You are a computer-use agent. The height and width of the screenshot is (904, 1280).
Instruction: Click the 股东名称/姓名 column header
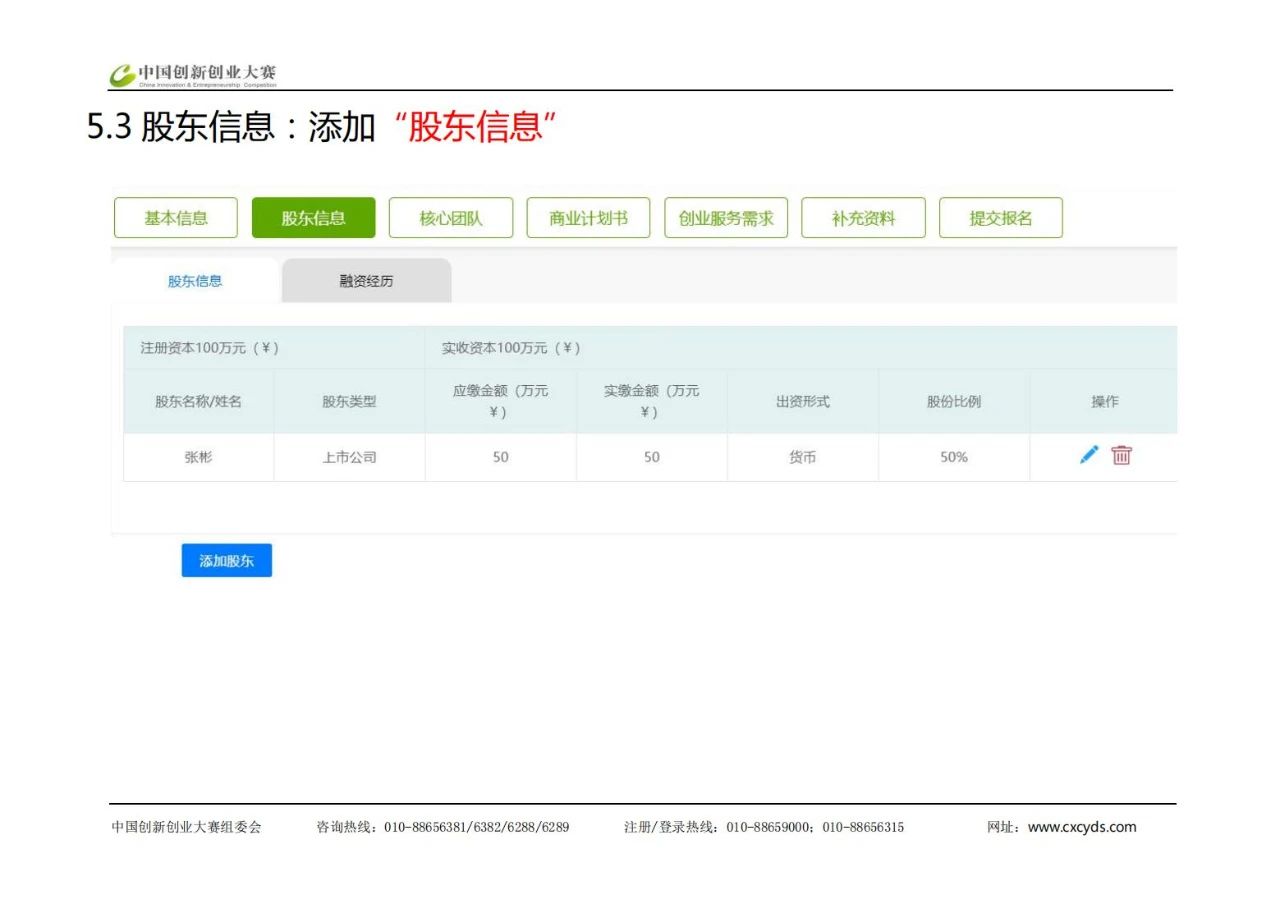point(198,402)
